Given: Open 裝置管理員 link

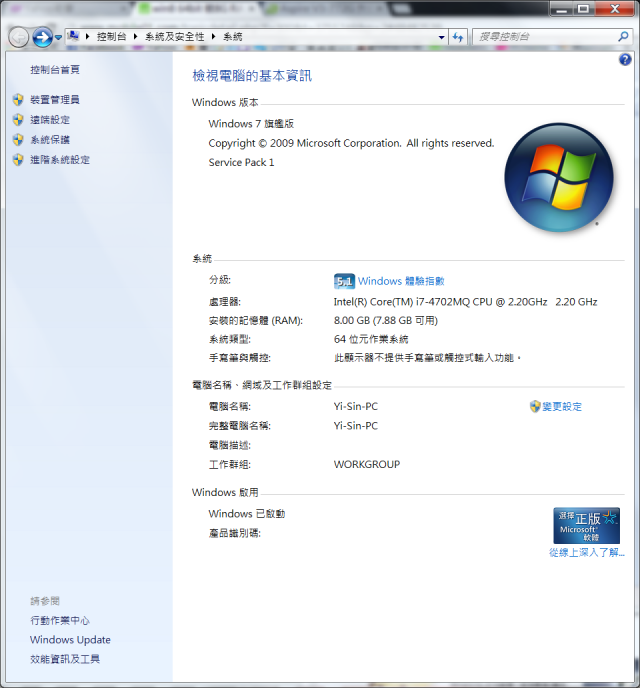Looking at the screenshot, I should coord(55,100).
